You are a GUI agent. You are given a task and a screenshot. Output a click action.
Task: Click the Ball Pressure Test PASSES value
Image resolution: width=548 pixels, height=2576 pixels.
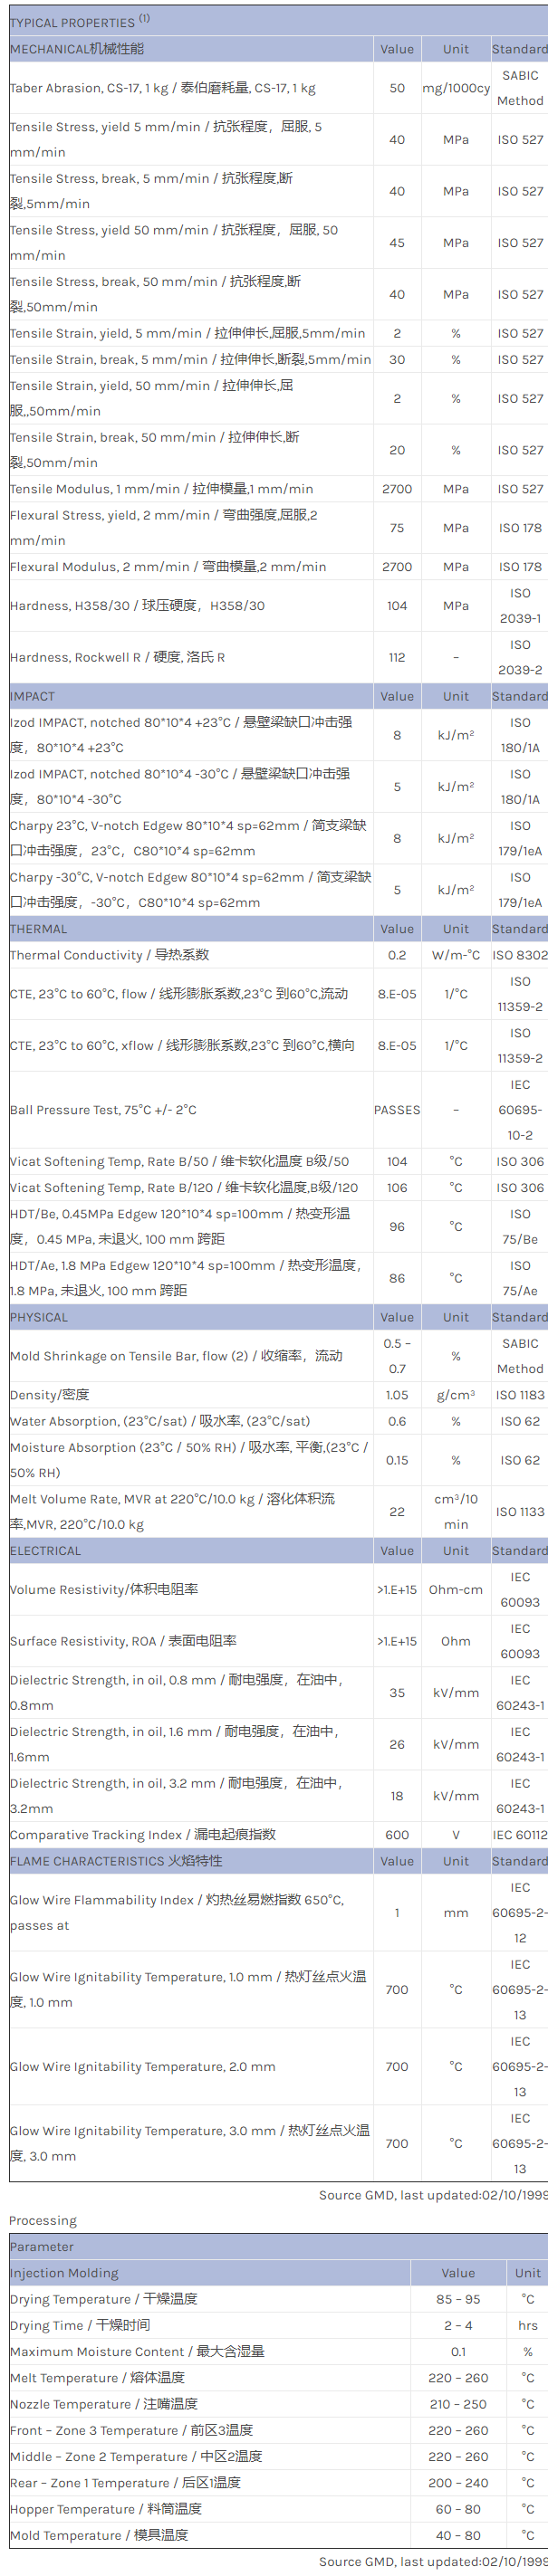pos(397,1110)
